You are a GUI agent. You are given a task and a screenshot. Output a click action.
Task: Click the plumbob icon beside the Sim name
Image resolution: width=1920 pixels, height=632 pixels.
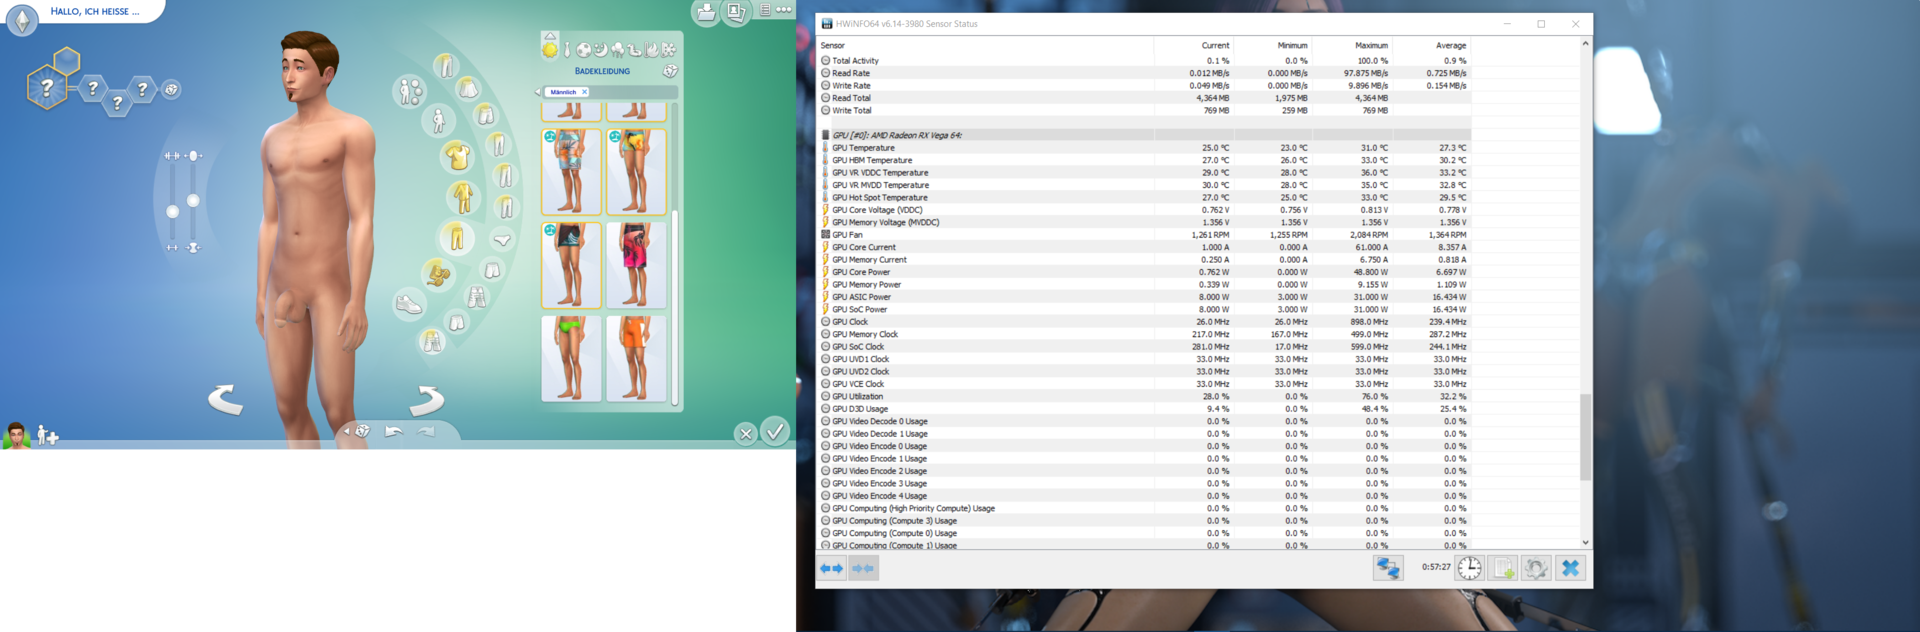(22, 19)
